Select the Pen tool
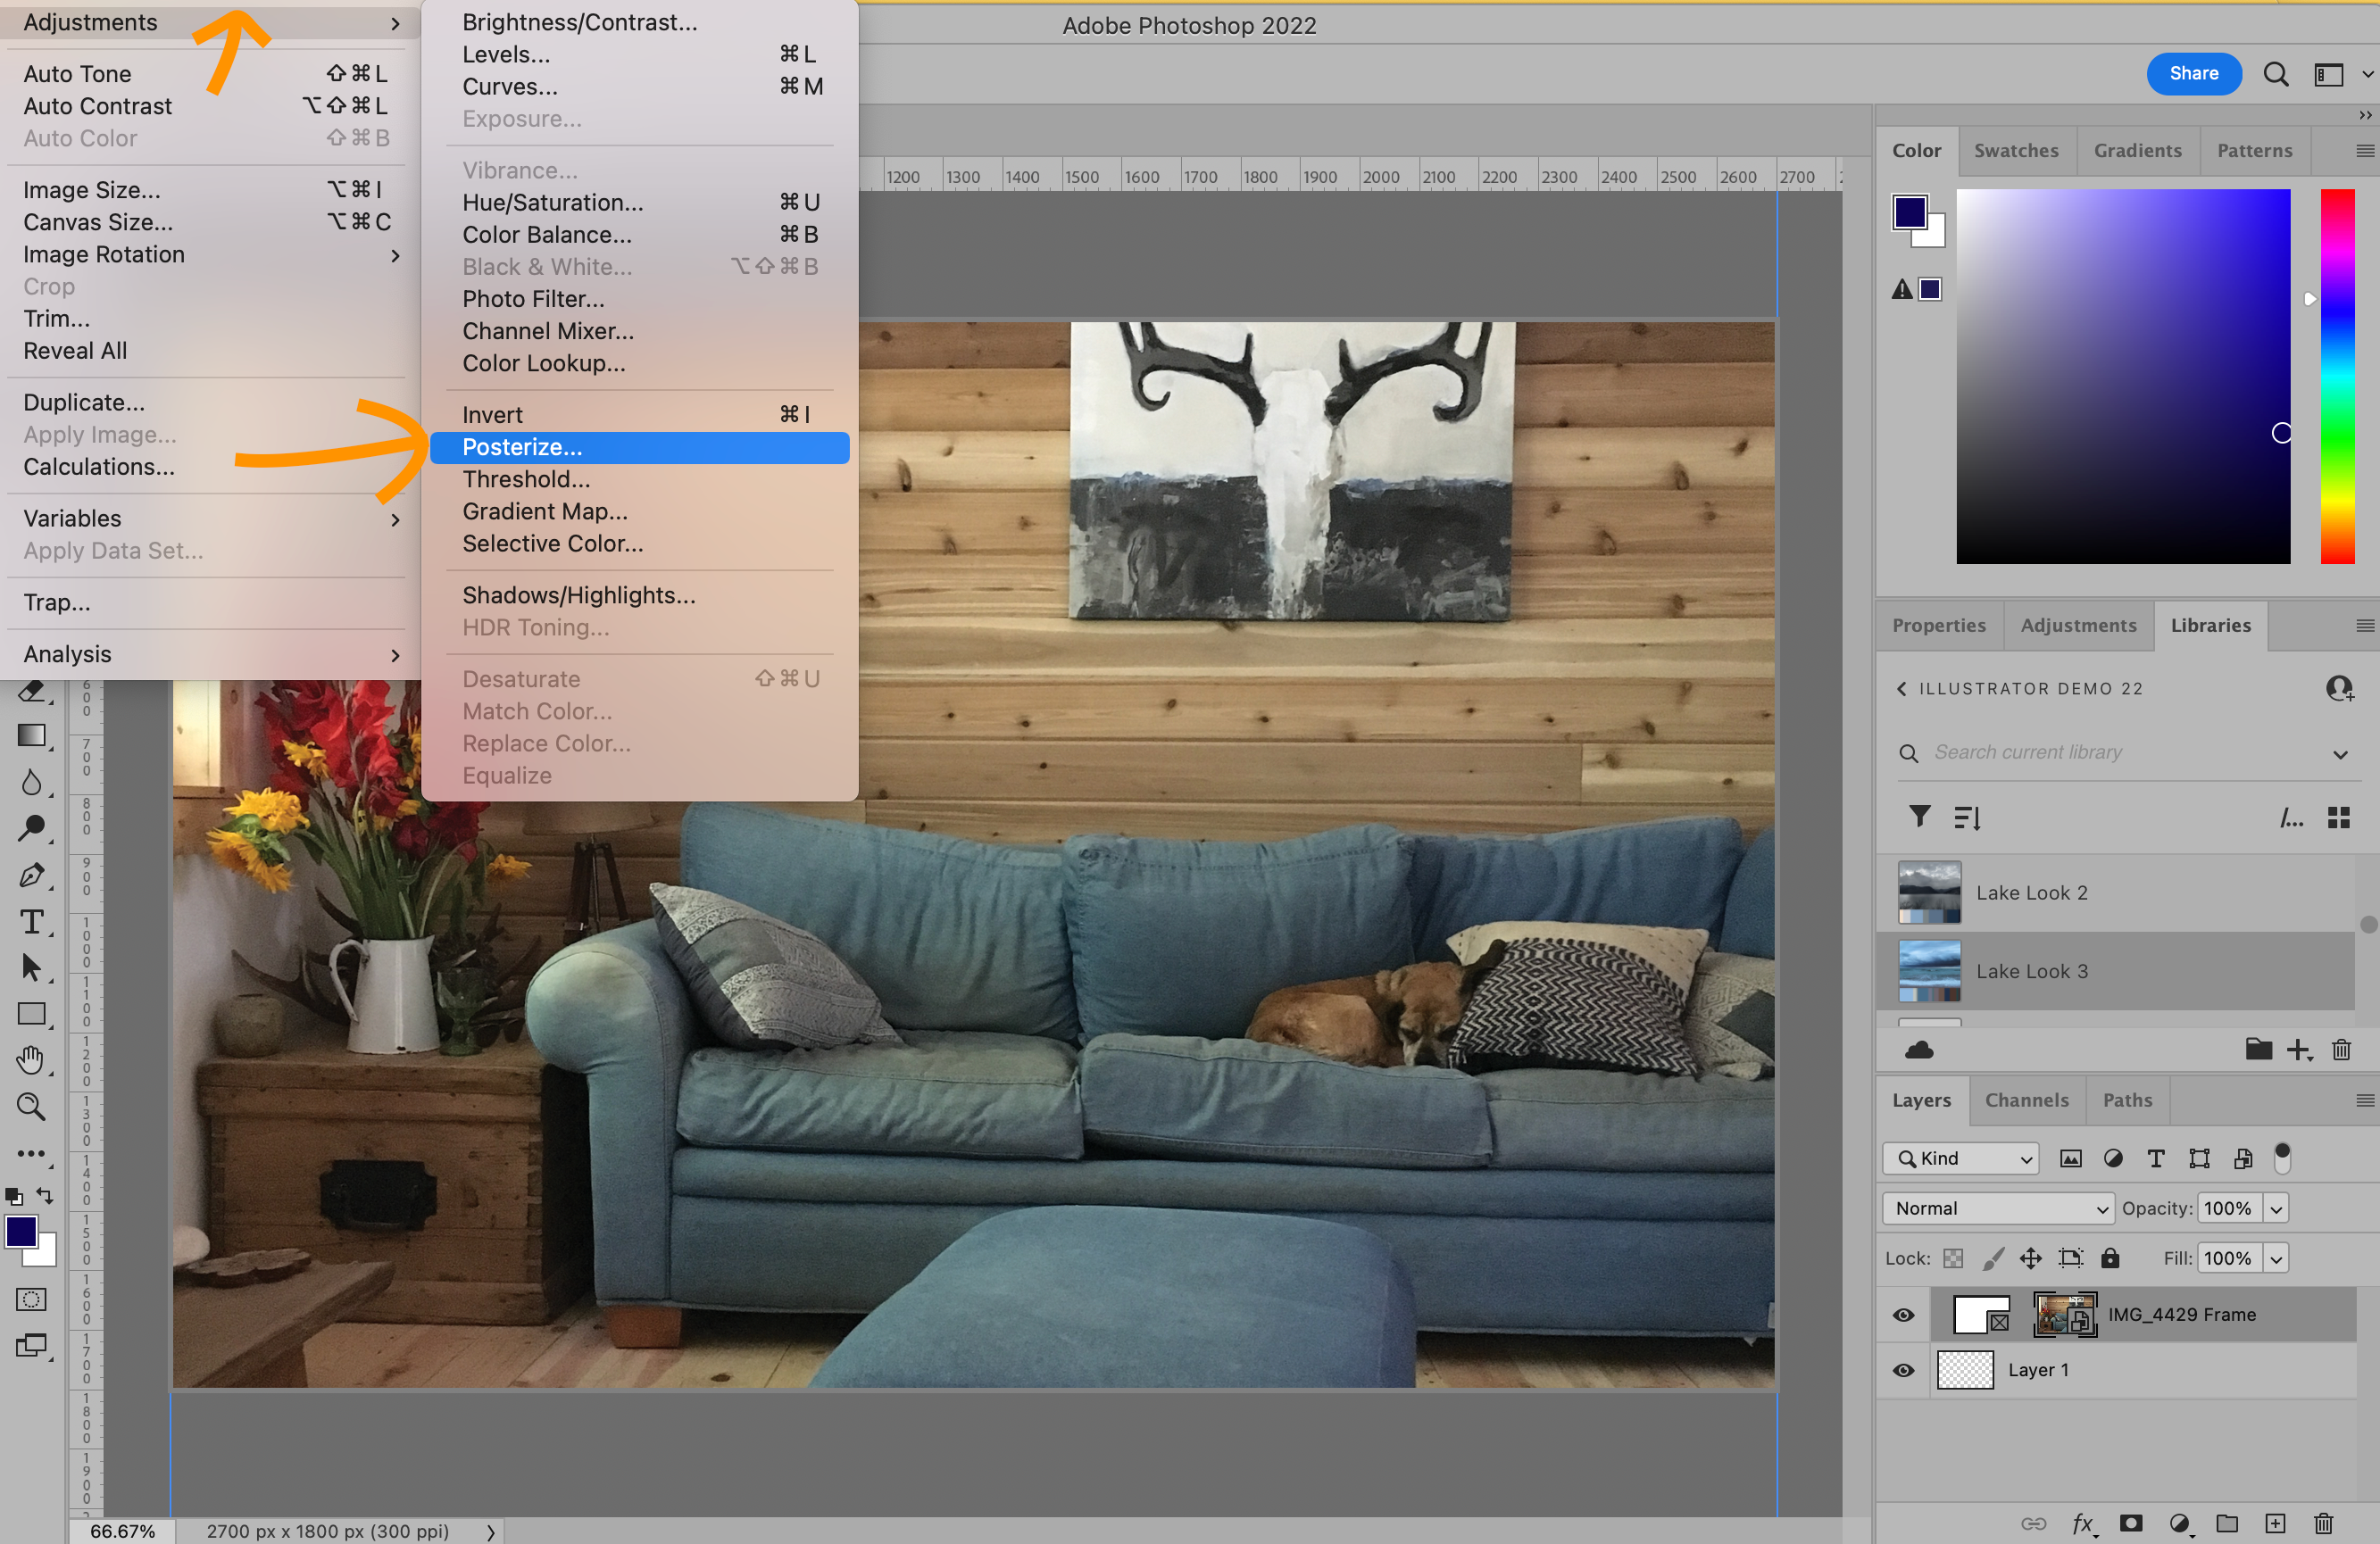 coord(31,875)
